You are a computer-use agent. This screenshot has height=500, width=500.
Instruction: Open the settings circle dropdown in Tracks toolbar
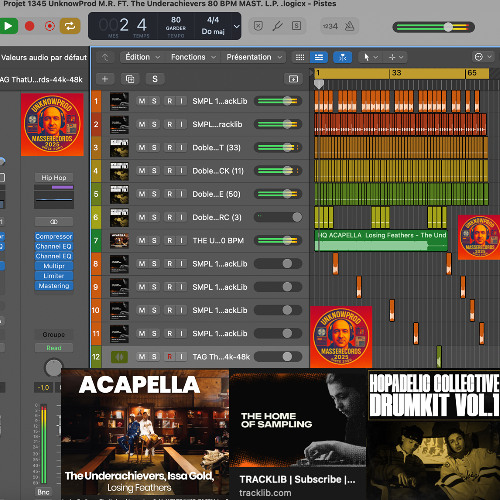pyautogui.click(x=483, y=57)
